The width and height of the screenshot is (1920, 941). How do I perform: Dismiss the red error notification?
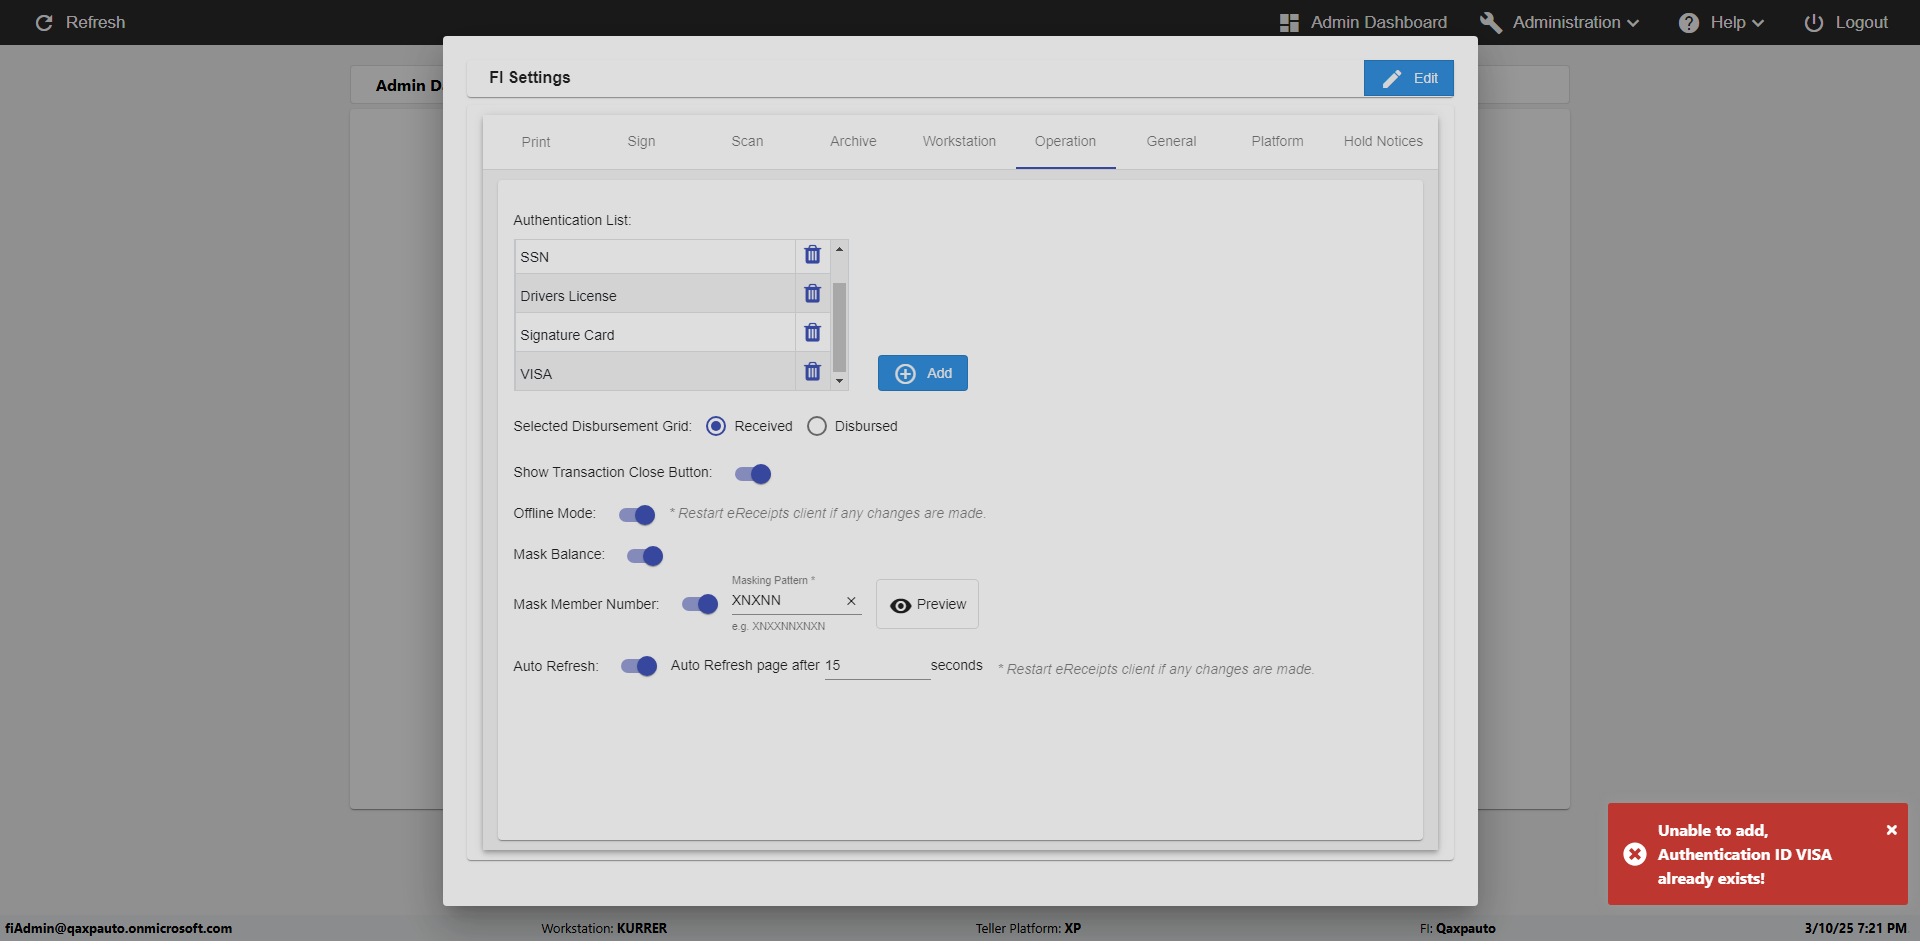pyautogui.click(x=1892, y=830)
